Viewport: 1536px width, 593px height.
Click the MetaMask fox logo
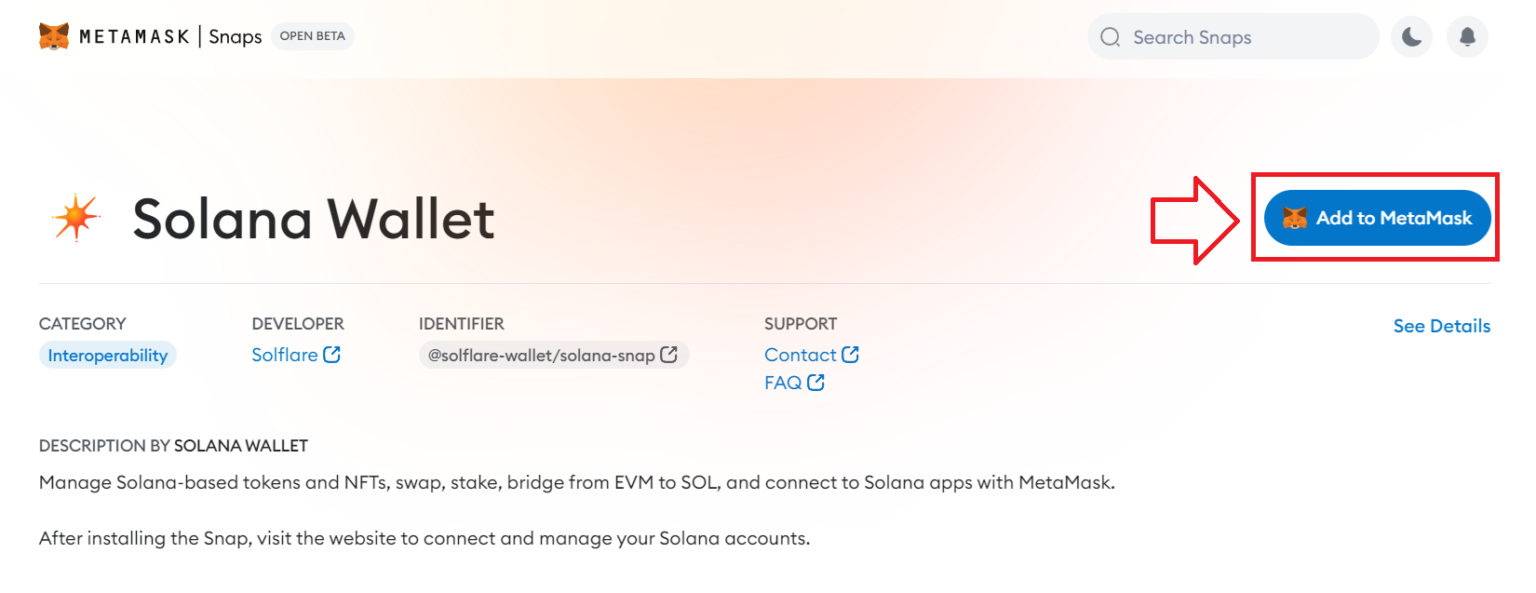tap(55, 36)
